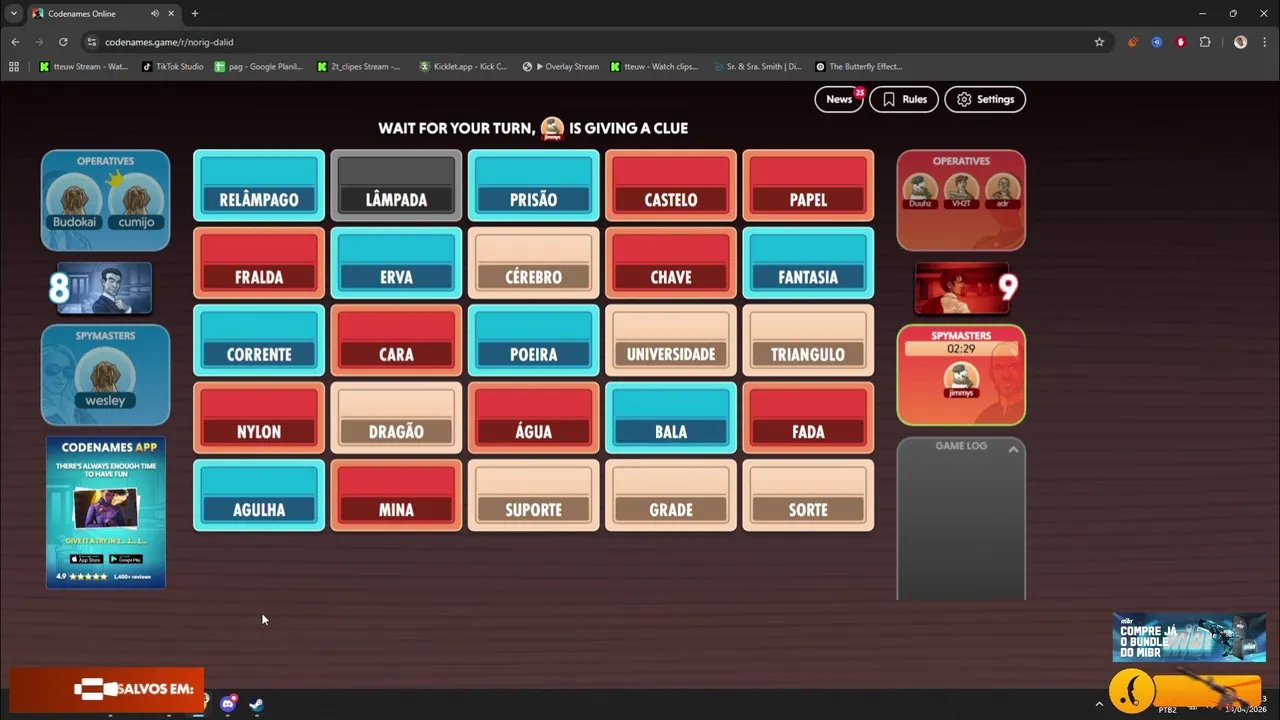The height and width of the screenshot is (720, 1280).
Task: Open the App Store badge in ad
Action: (86, 559)
